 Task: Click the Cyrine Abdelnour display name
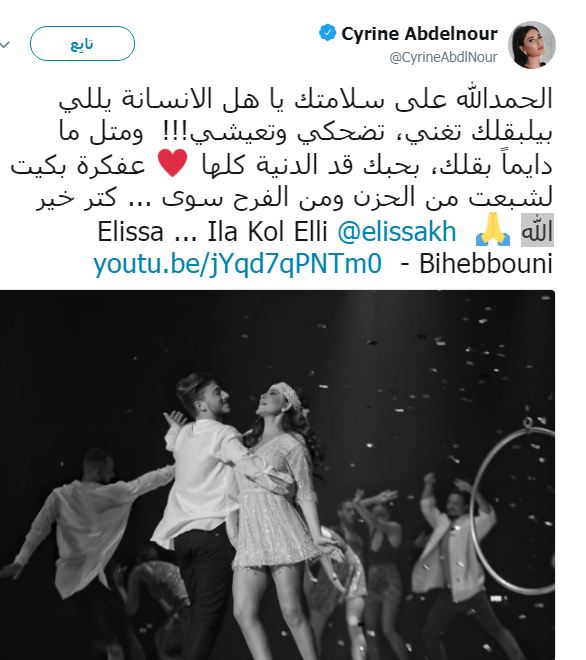(x=419, y=34)
